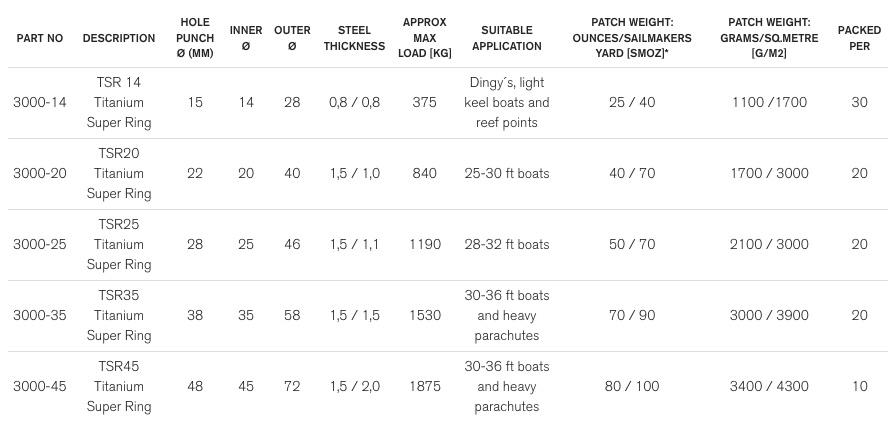The image size is (893, 421).
Task: Click the 25-30 ft boats application cell
Action: click(x=506, y=173)
